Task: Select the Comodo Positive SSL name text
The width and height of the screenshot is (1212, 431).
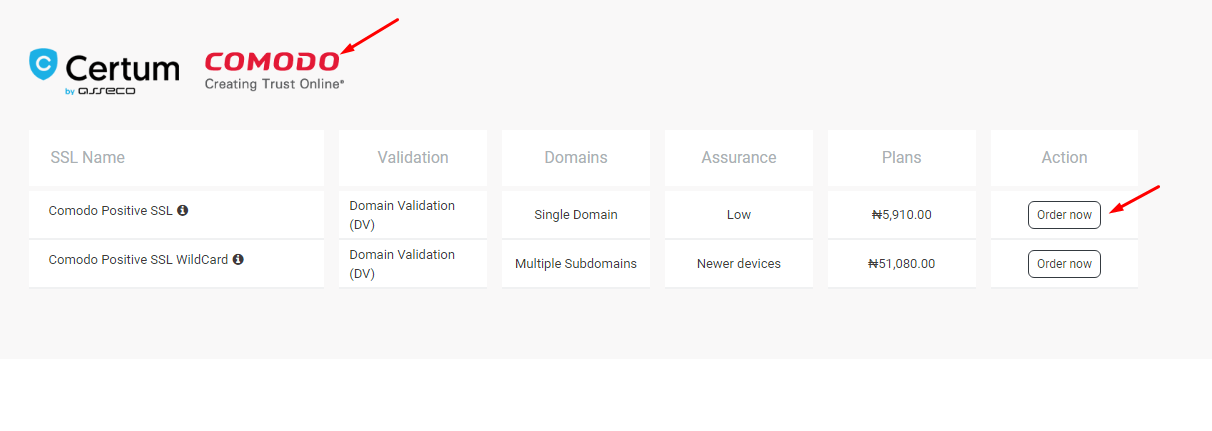Action: coord(110,210)
